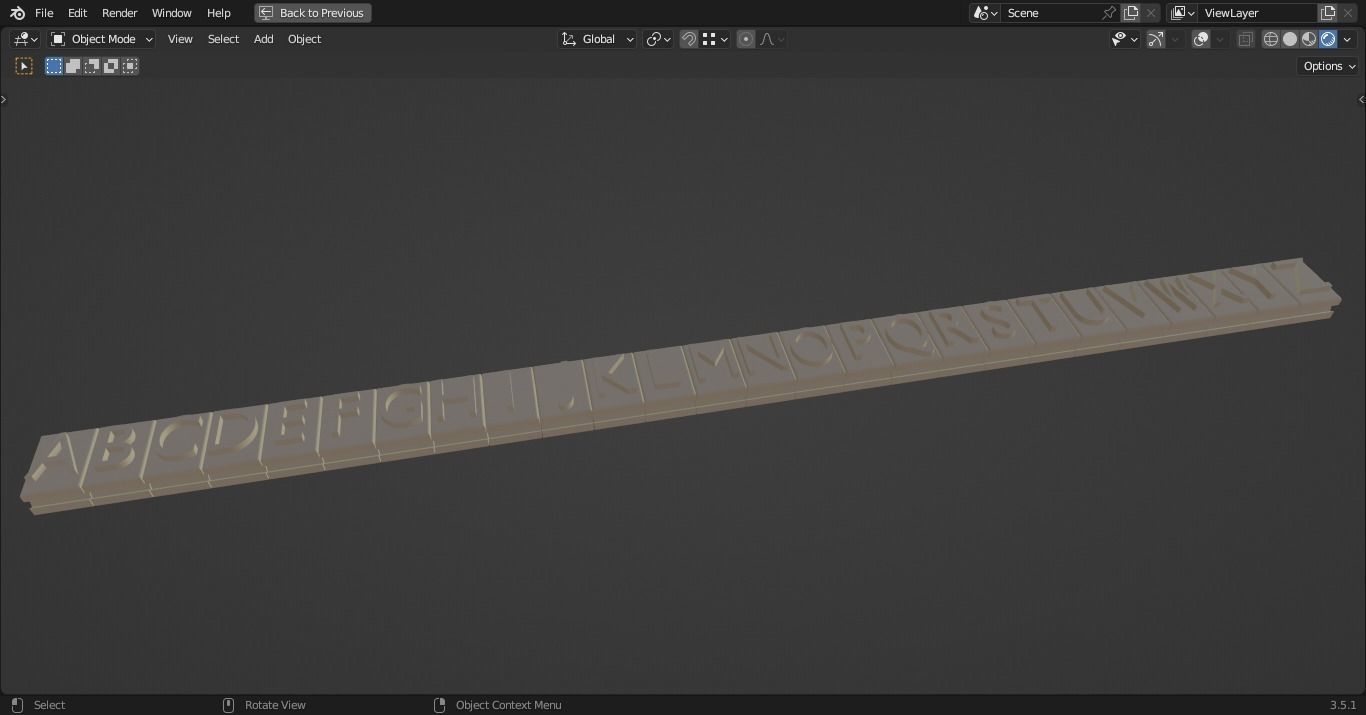1366x715 pixels.
Task: Expand the right sidebar arrow
Action: (x=1361, y=99)
